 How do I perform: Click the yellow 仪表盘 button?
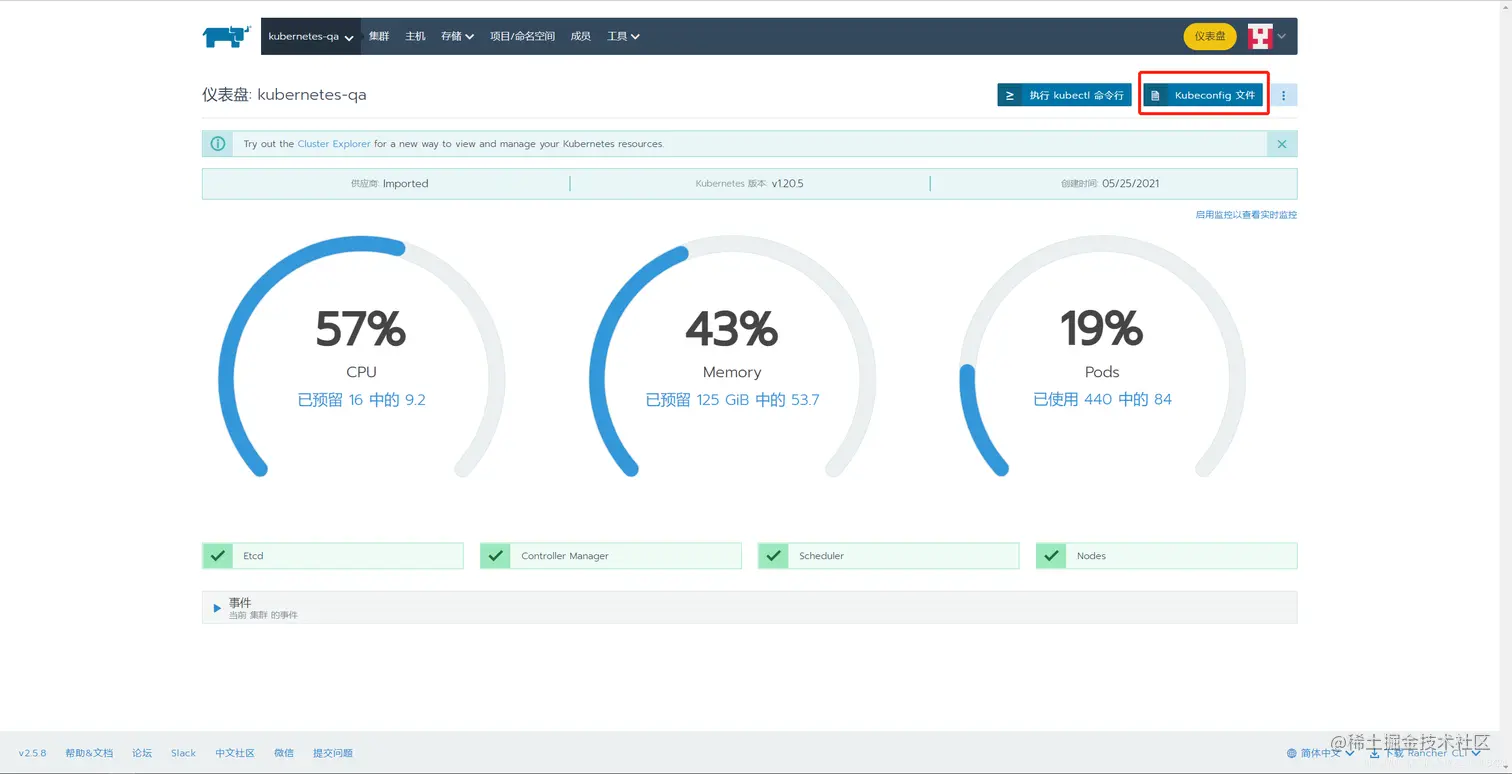point(1210,36)
